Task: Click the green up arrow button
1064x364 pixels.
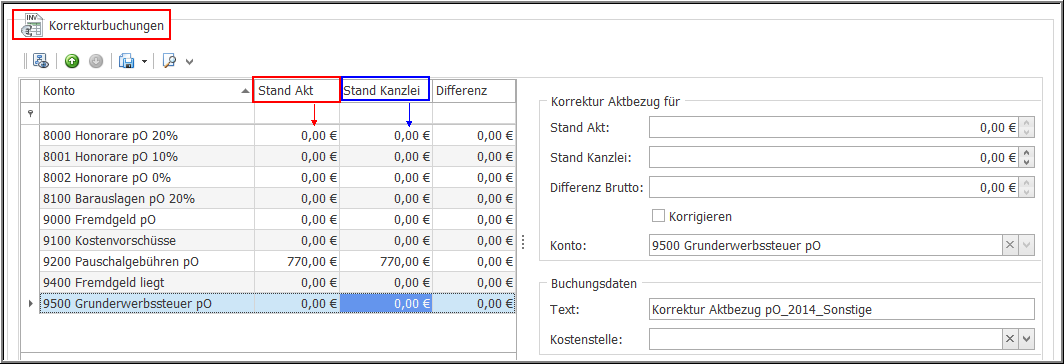Action: pos(72,61)
